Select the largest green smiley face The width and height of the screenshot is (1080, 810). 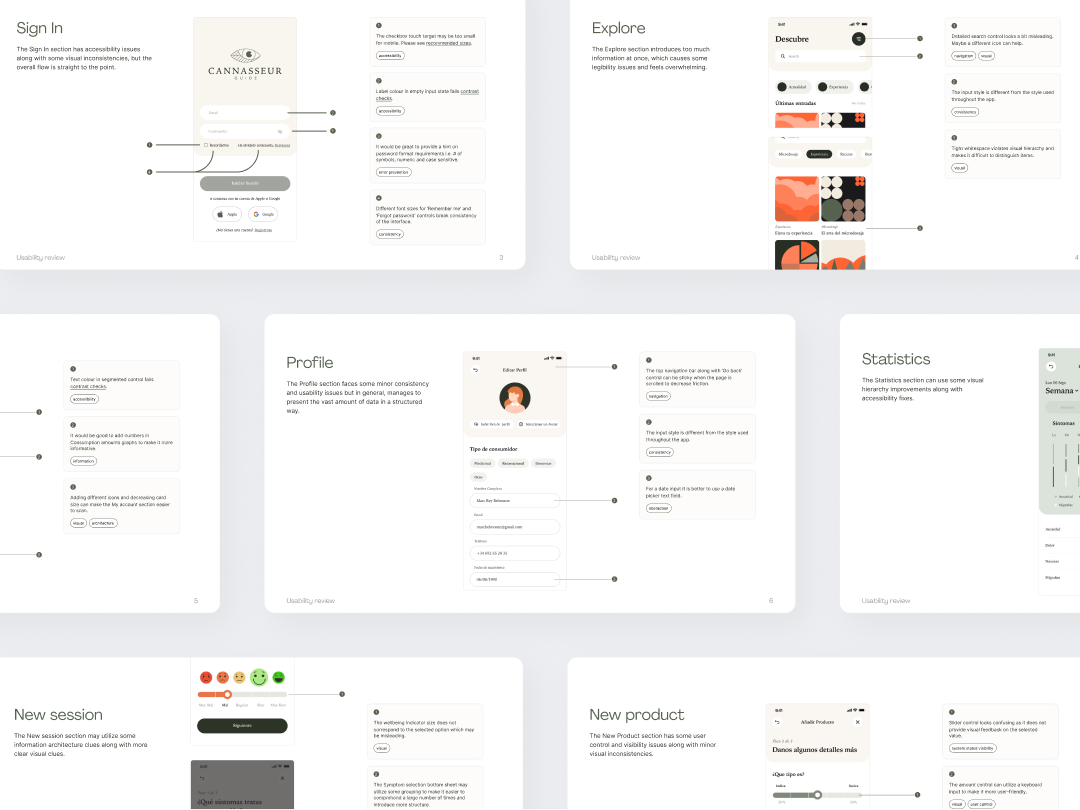[x=259, y=677]
